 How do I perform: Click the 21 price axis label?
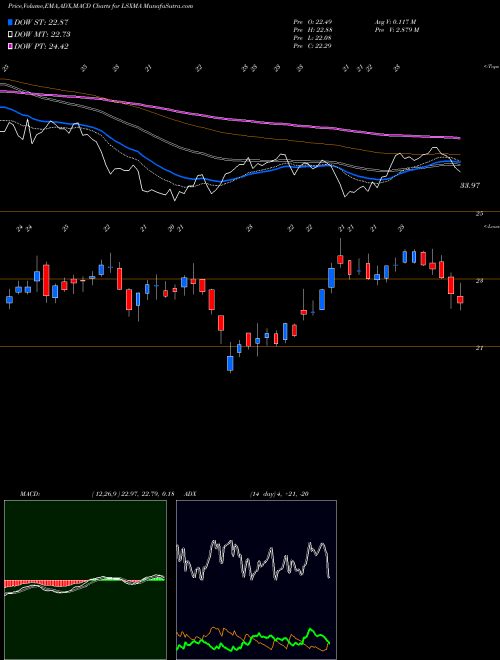pos(479,348)
